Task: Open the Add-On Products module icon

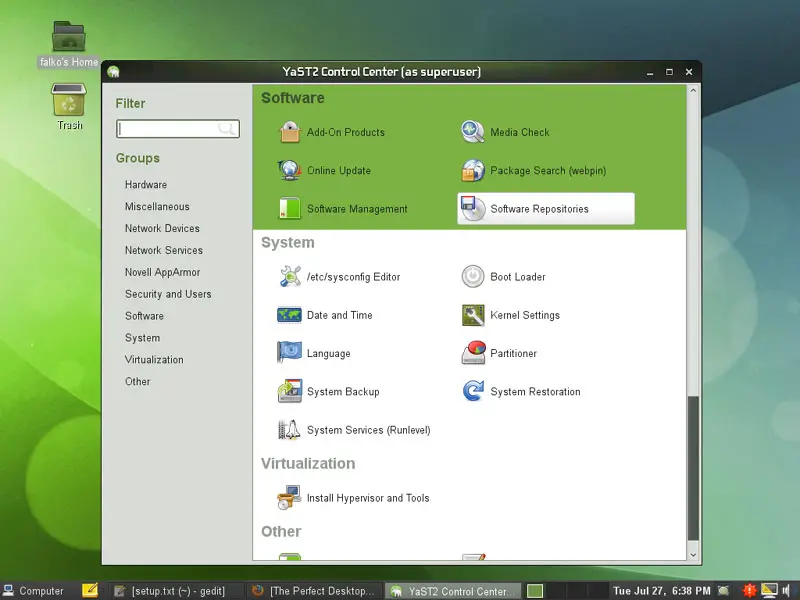Action: click(x=290, y=132)
